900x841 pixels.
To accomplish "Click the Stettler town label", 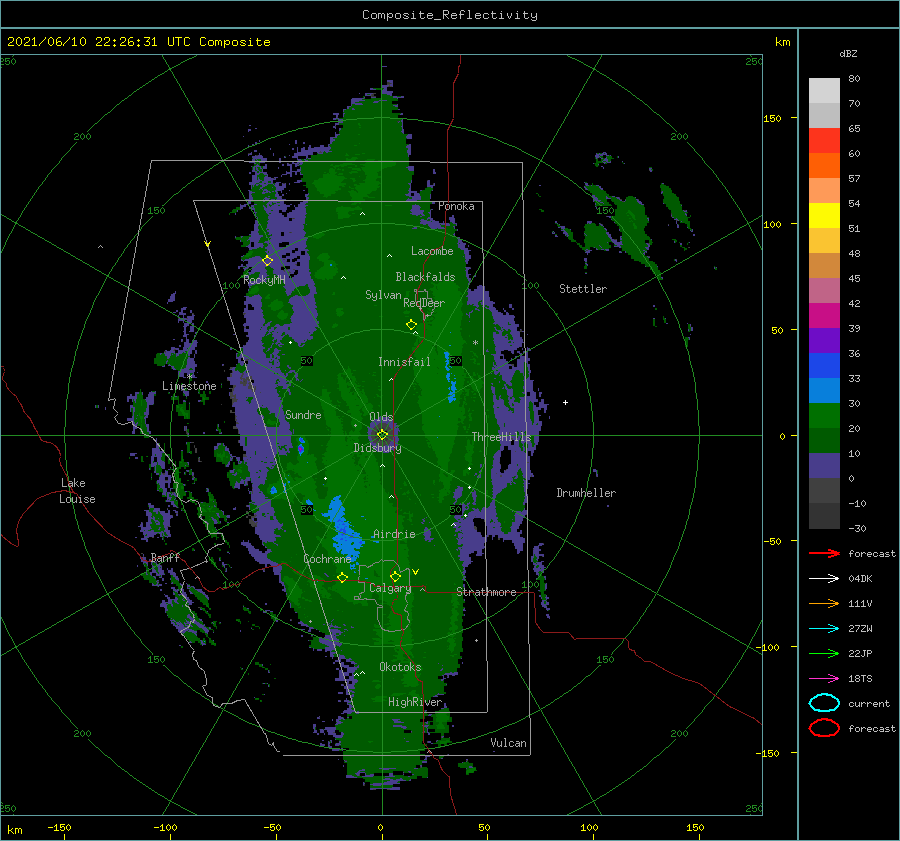I will pos(583,289).
